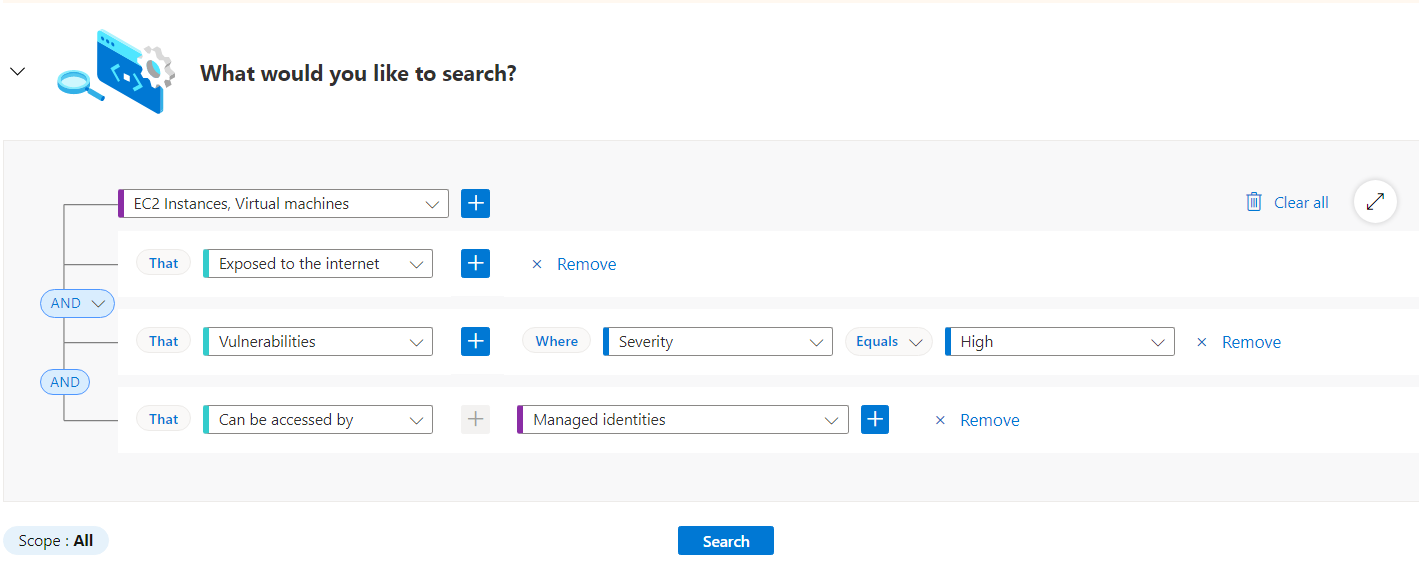Remove the Exposed to the internet row
Image resolution: width=1419 pixels, height=572 pixels.
pos(586,264)
